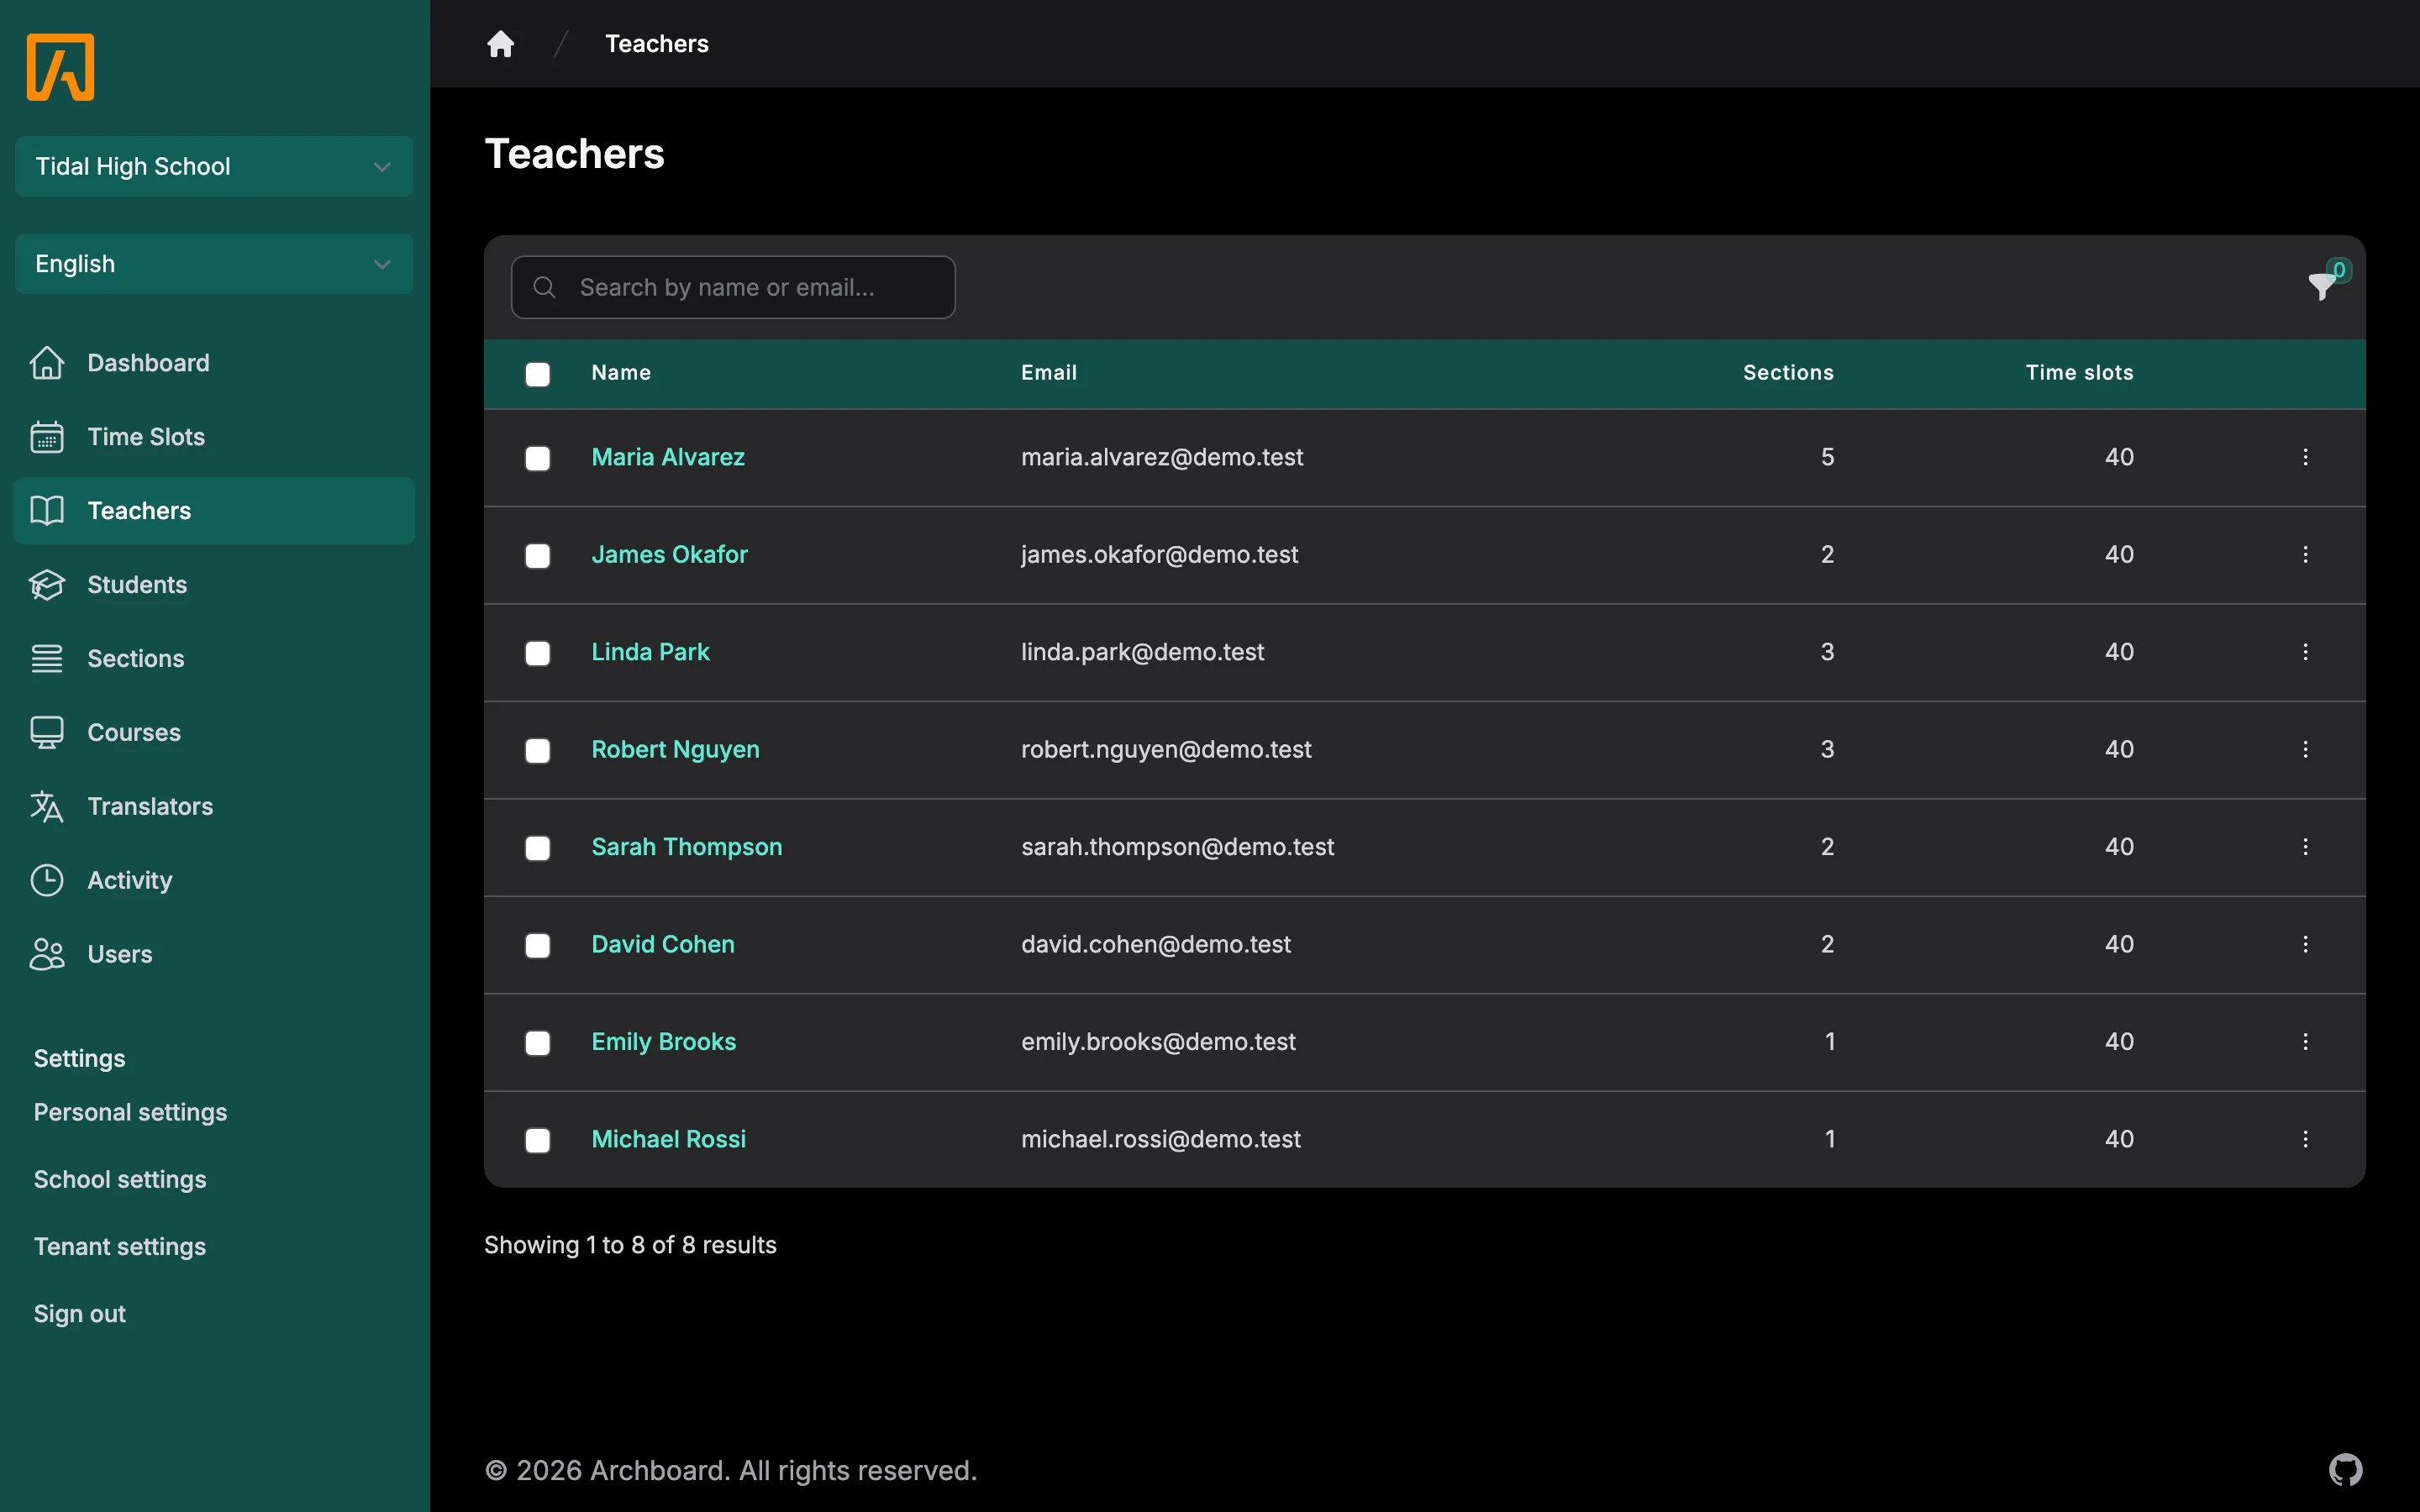Open row actions menu for Michael Rossi
The image size is (2420, 1512).
tap(2305, 1139)
